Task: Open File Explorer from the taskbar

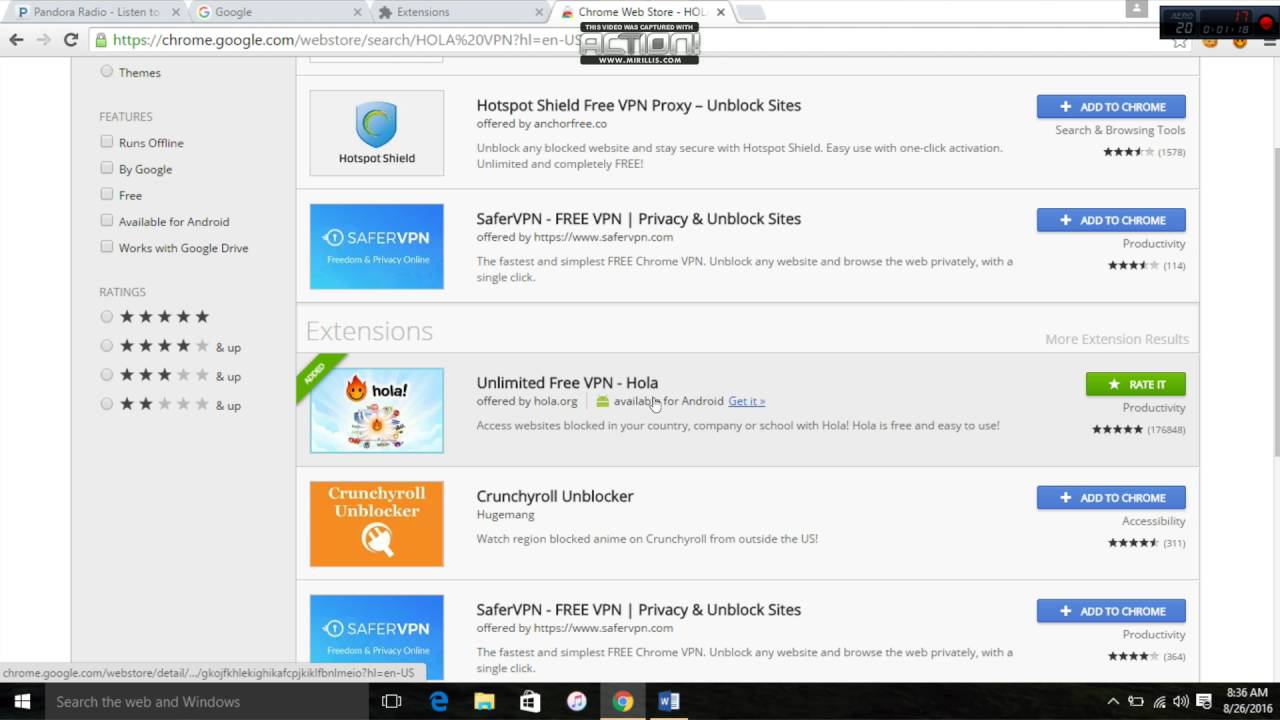Action: pyautogui.click(x=484, y=701)
